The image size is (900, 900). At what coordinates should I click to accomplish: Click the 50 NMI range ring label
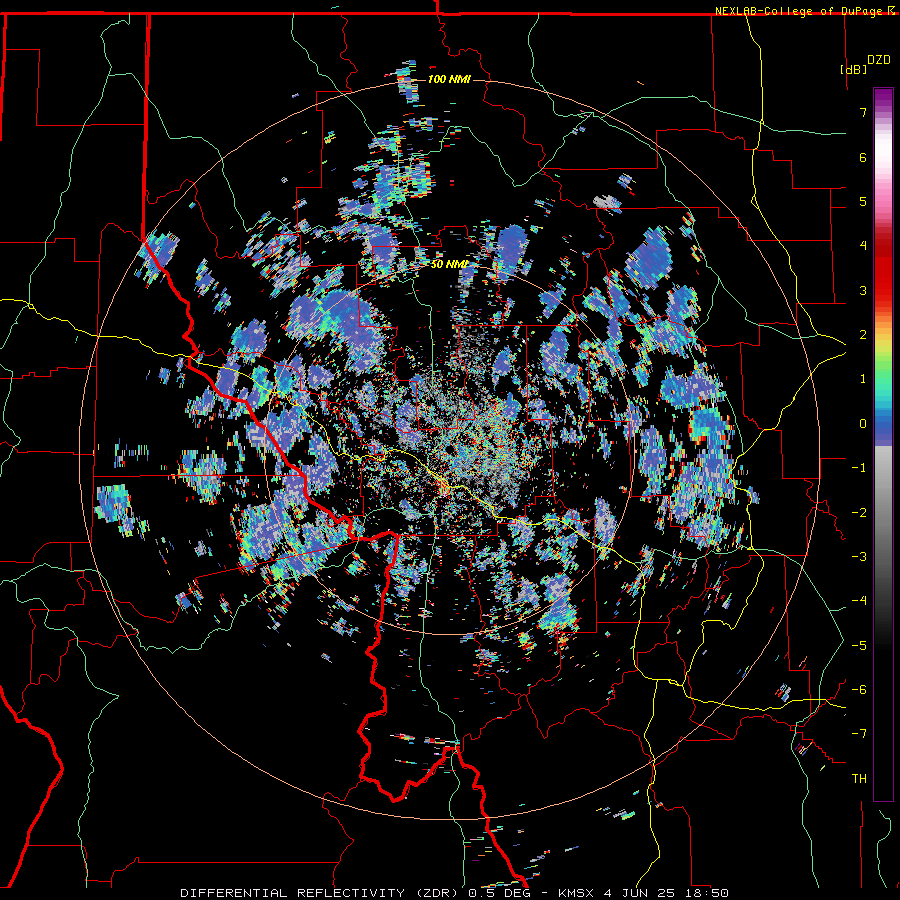pyautogui.click(x=449, y=264)
